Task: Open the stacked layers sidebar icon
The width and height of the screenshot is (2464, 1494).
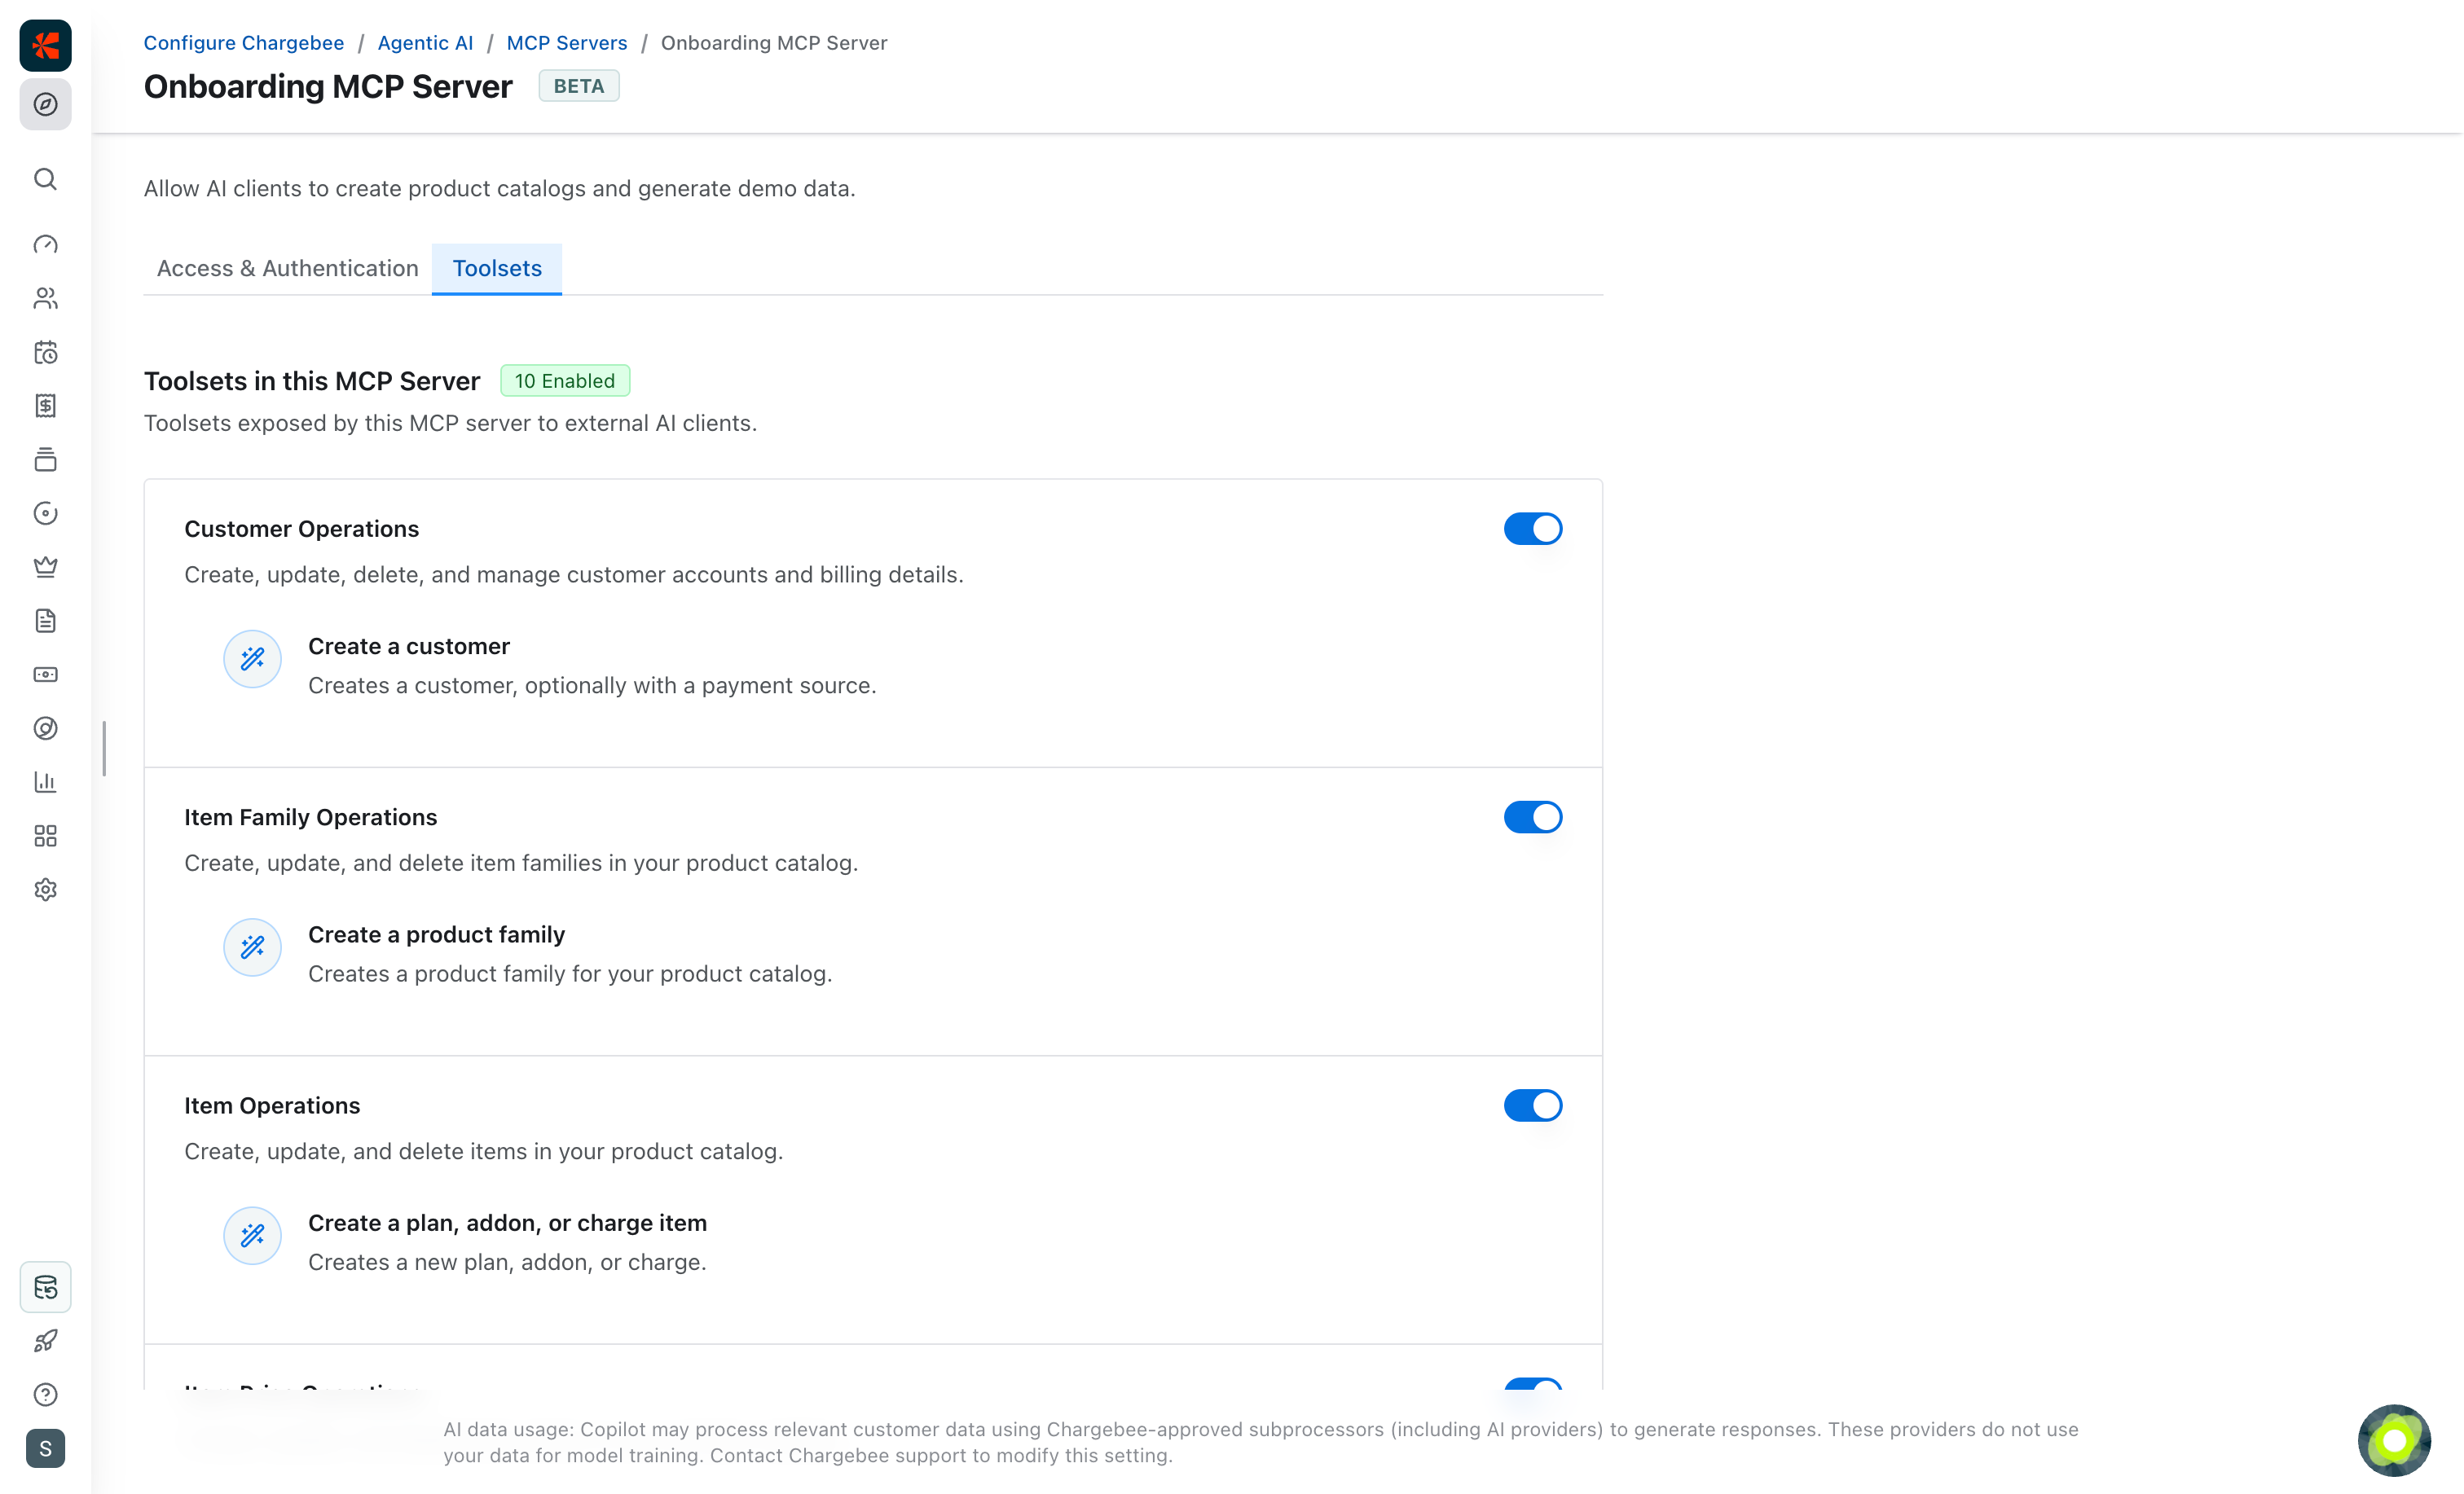Action: coord(45,459)
